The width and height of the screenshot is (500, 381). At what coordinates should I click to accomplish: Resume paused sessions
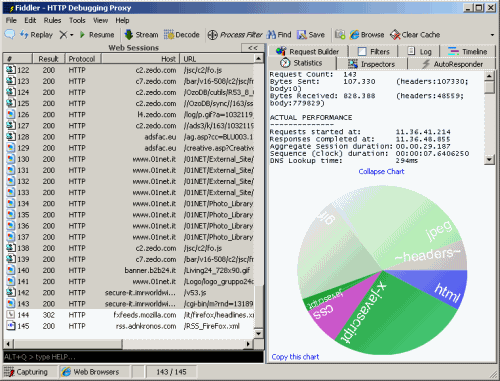click(97, 35)
